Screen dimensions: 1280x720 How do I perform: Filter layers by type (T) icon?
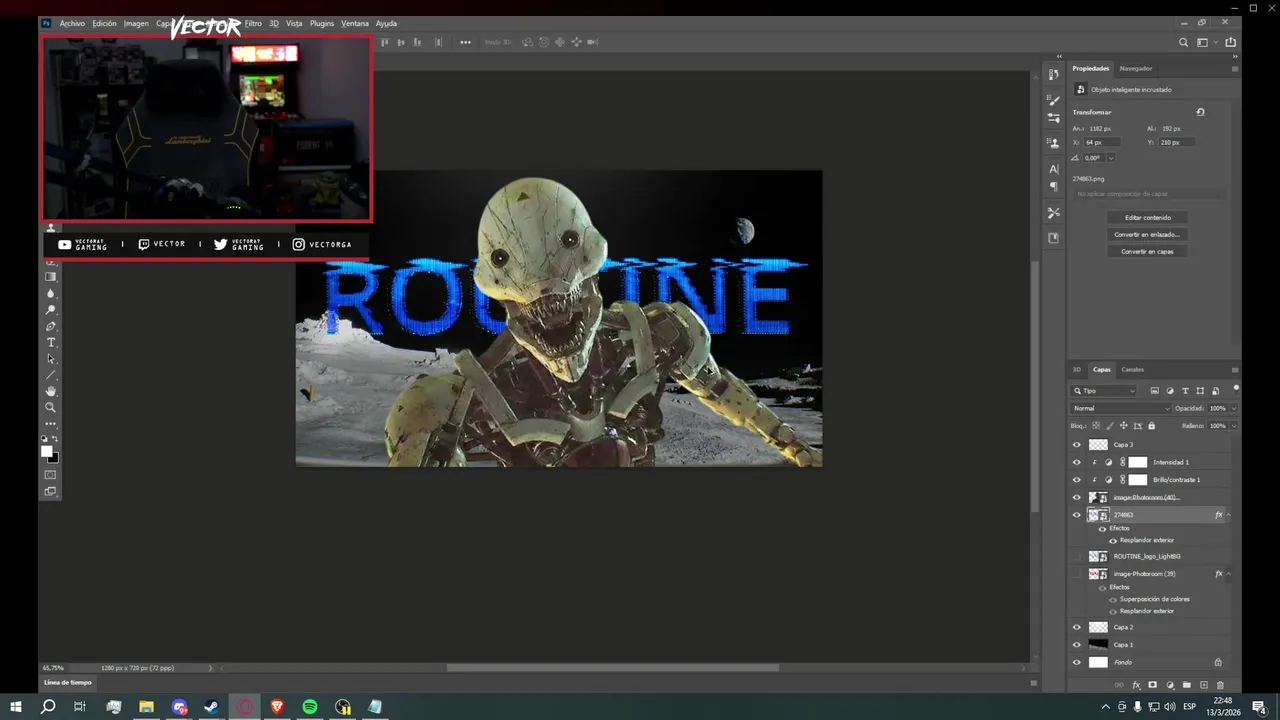coord(1186,391)
